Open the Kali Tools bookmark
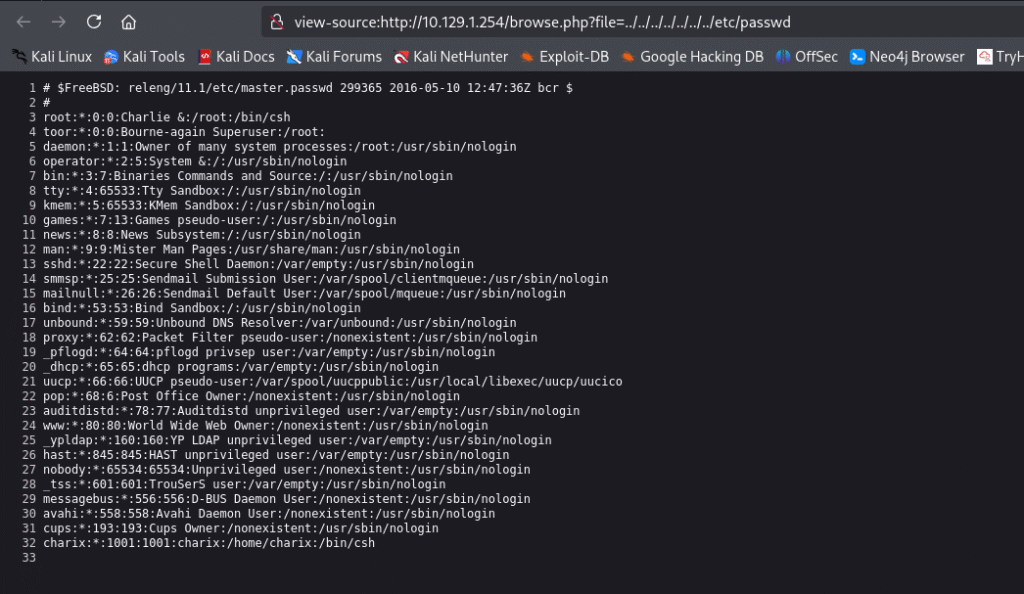This screenshot has height=594, width=1024. point(144,57)
